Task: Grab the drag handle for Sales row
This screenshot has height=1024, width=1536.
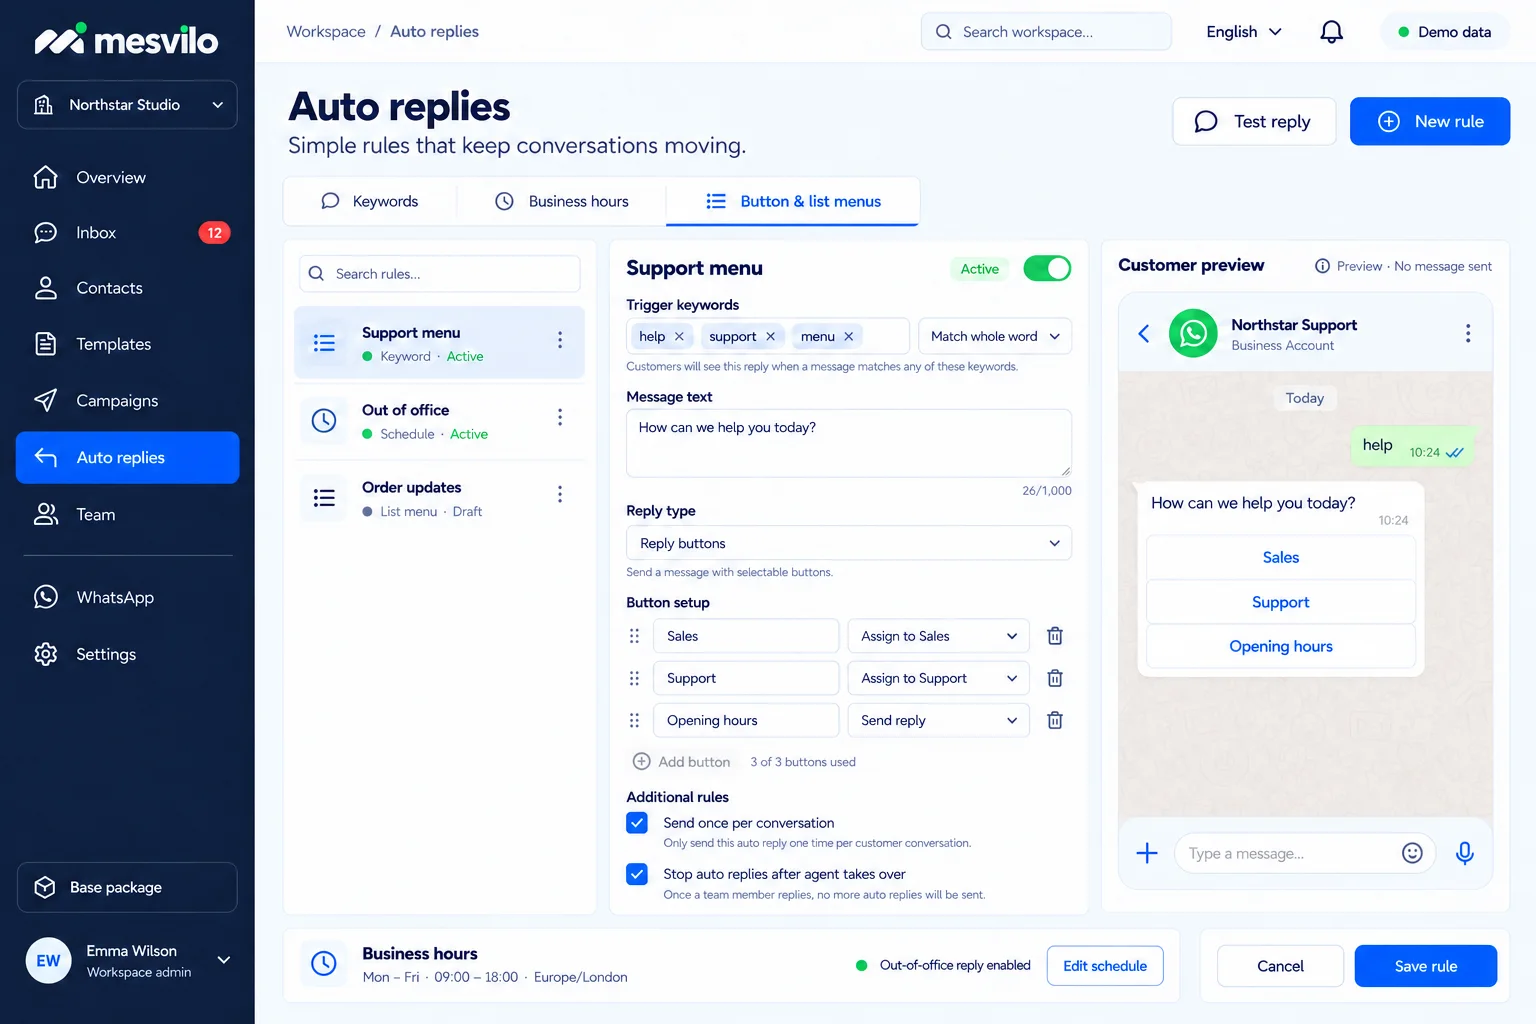Action: [x=634, y=636]
